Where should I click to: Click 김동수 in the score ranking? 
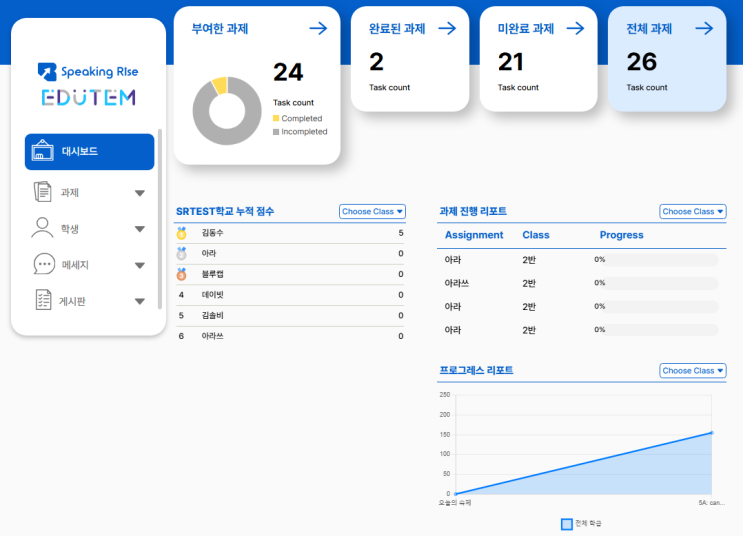coord(212,233)
